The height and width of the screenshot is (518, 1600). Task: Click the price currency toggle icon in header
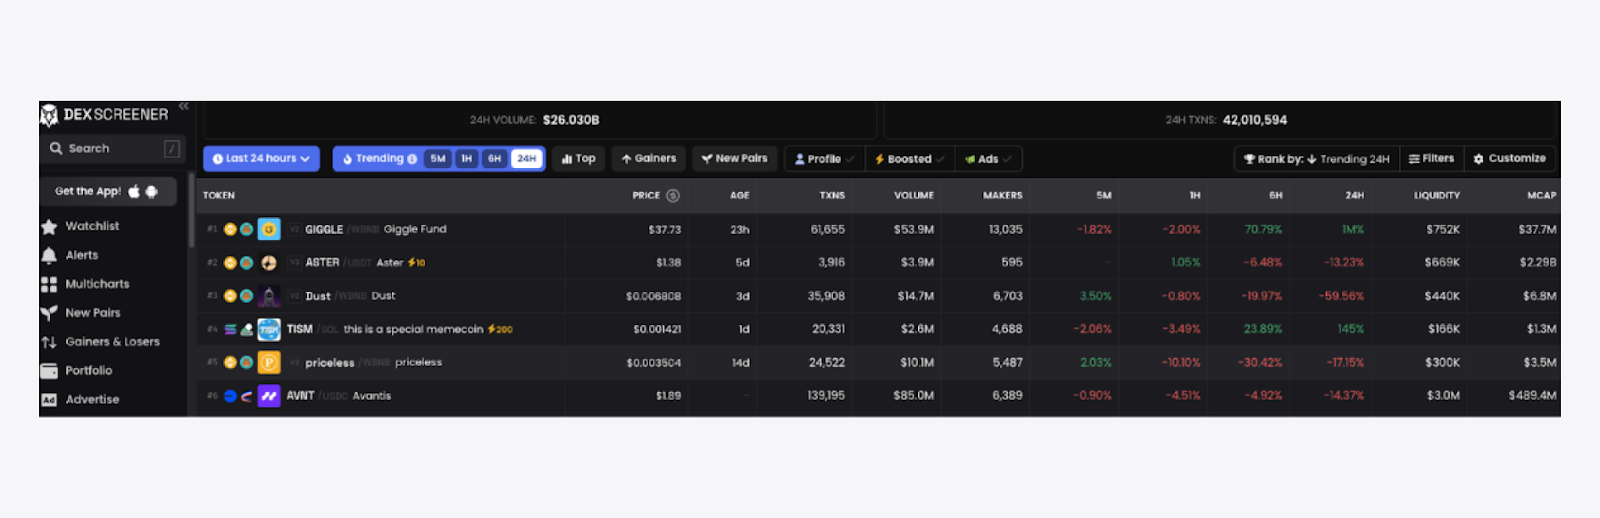coord(673,195)
